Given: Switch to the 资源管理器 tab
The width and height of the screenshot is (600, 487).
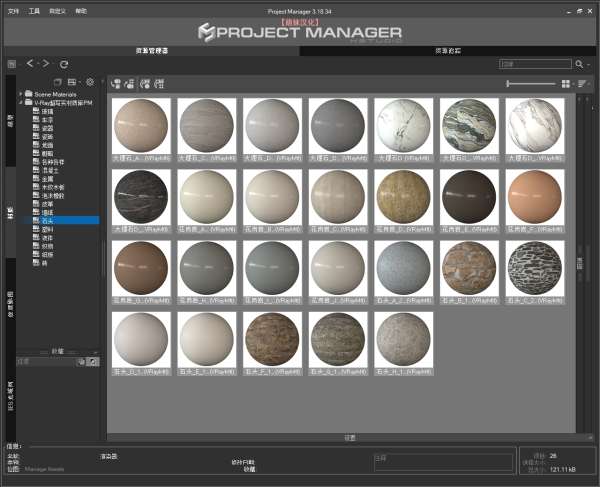Looking at the screenshot, I should (x=152, y=50).
